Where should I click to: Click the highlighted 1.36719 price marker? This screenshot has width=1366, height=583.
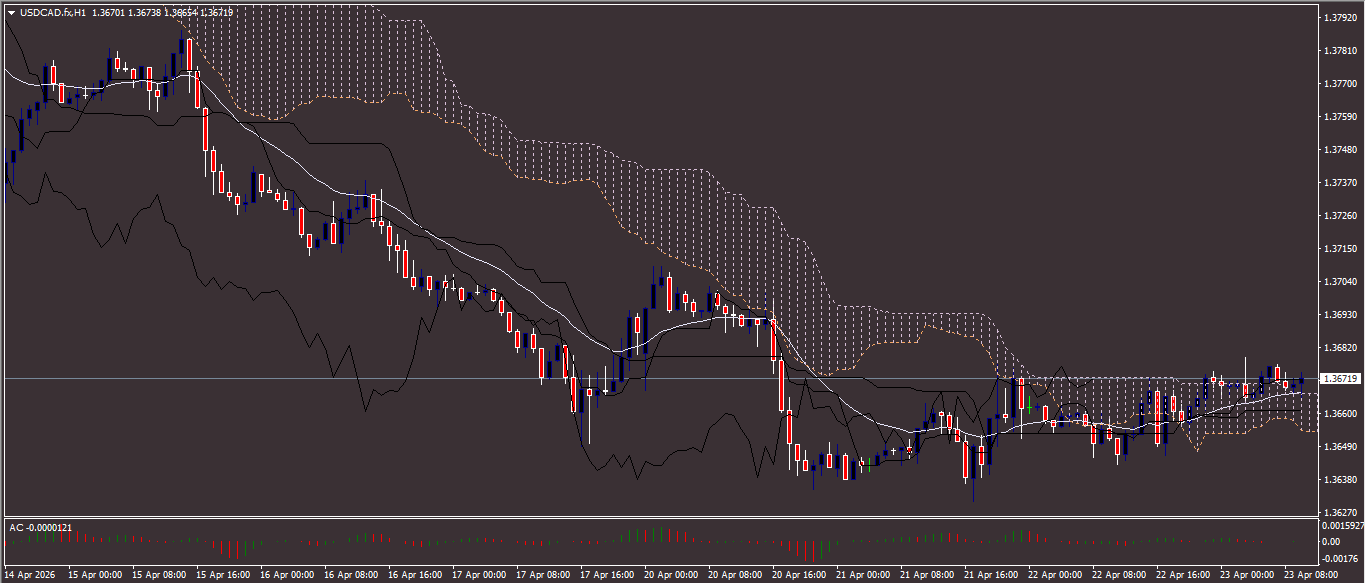(x=1340, y=378)
